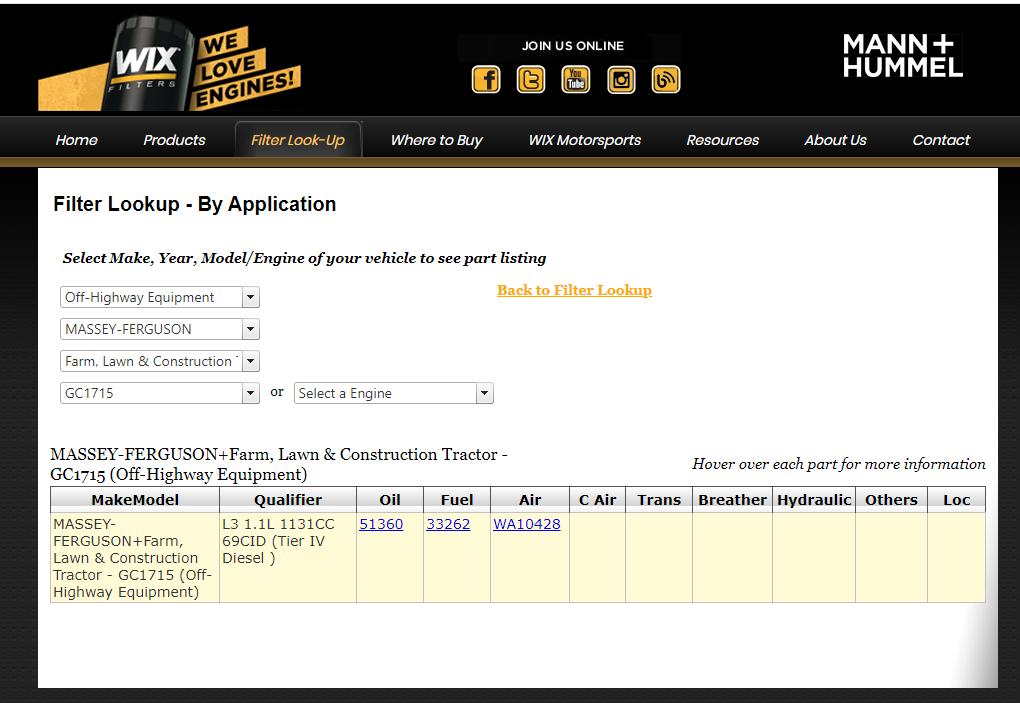This screenshot has height=703, width=1020.
Task: Expand the Farm, Lawn & Construction dropdown
Action: click(x=160, y=361)
